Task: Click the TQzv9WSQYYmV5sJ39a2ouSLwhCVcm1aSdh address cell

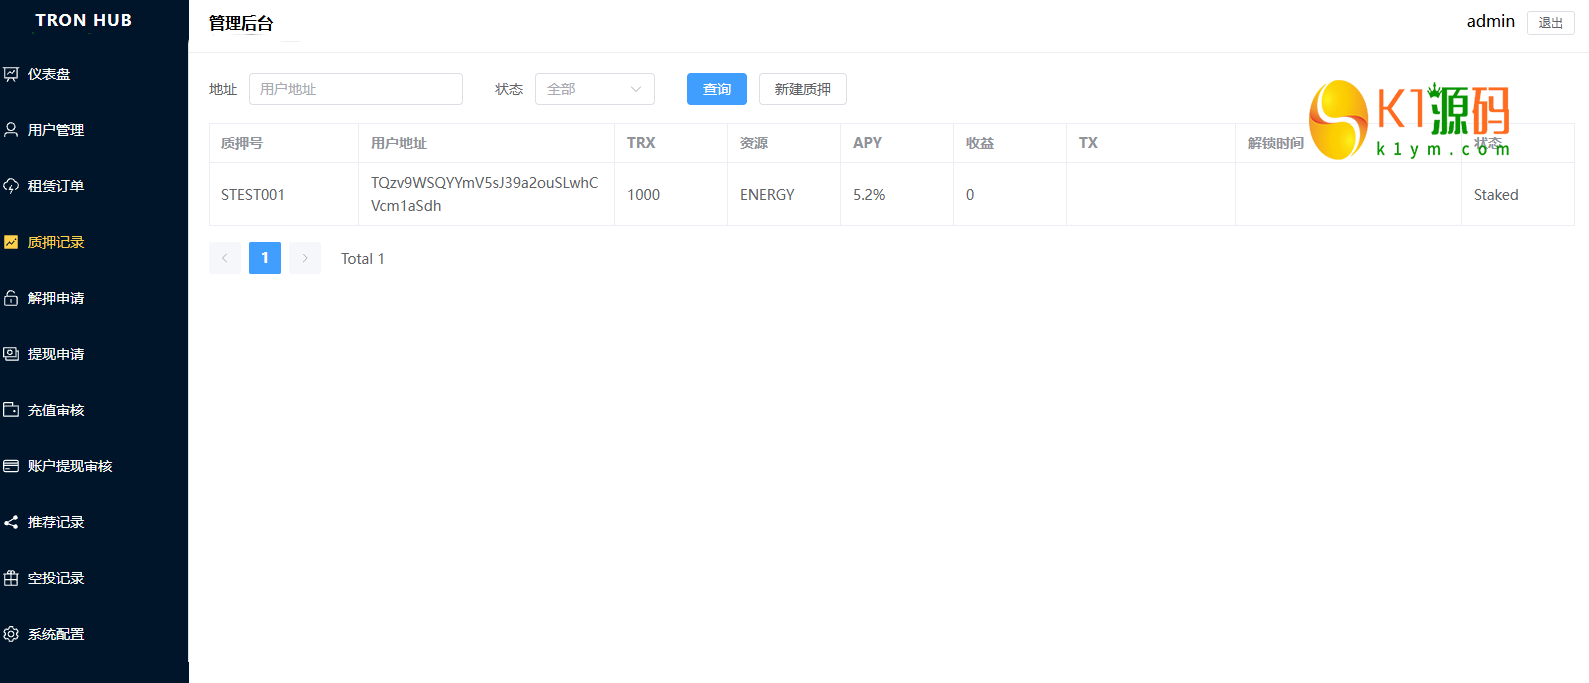Action: (487, 194)
